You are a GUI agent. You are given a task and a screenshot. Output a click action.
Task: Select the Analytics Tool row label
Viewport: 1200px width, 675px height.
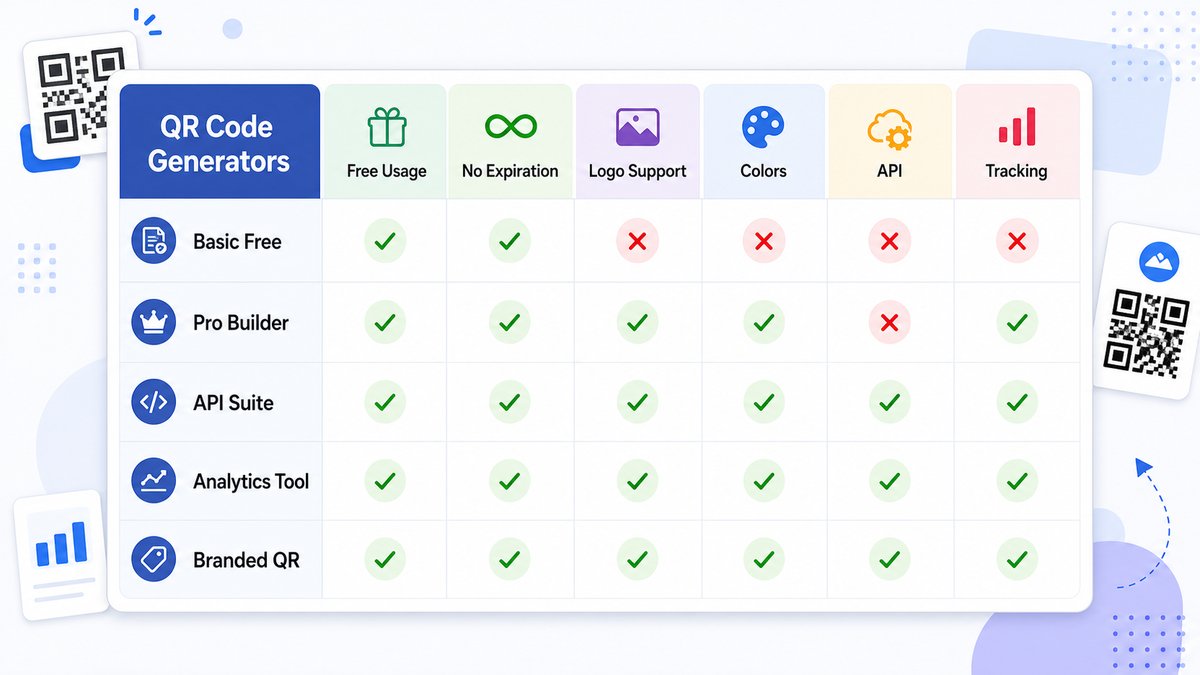[x=251, y=482]
